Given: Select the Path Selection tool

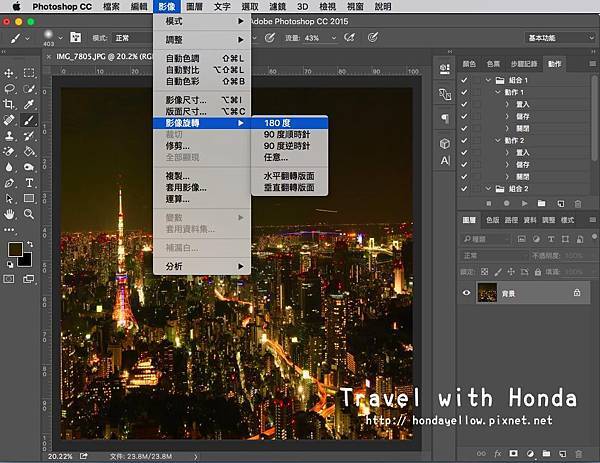Looking at the screenshot, I should tap(9, 198).
